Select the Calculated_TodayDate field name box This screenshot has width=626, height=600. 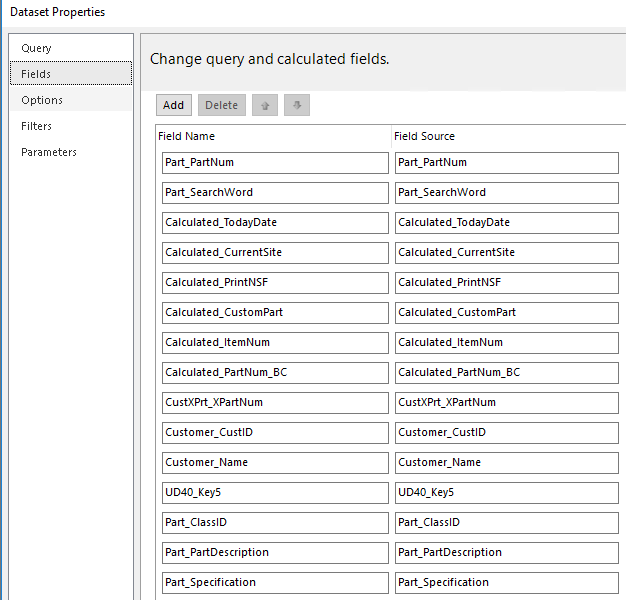[x=275, y=223]
